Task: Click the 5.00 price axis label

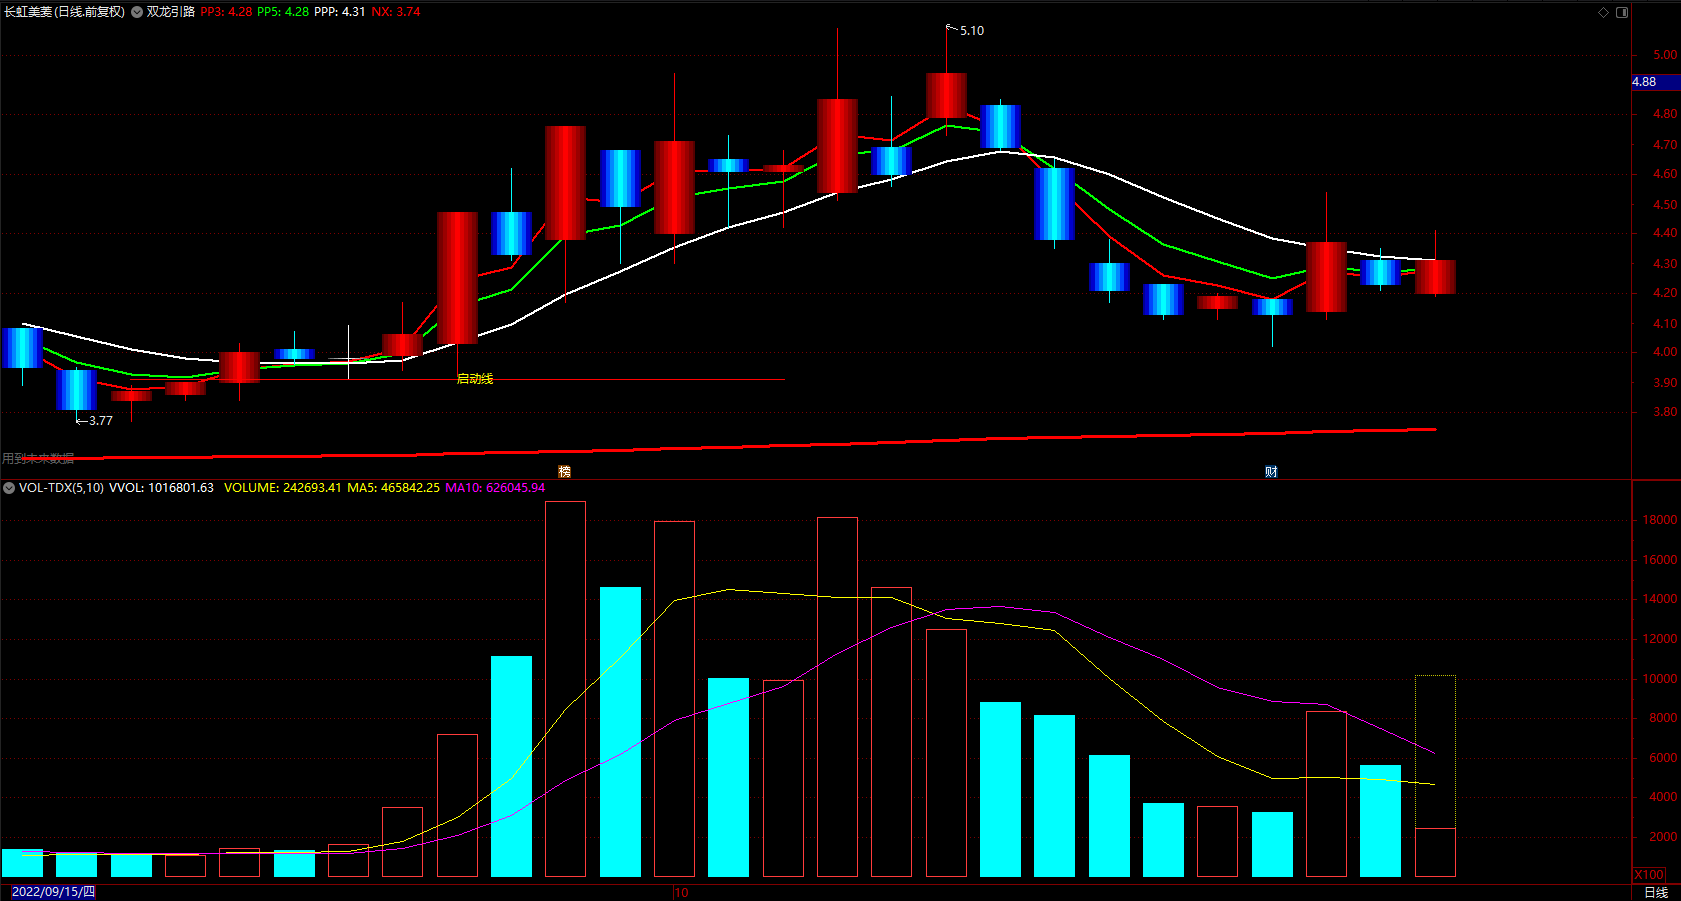Action: [1665, 55]
